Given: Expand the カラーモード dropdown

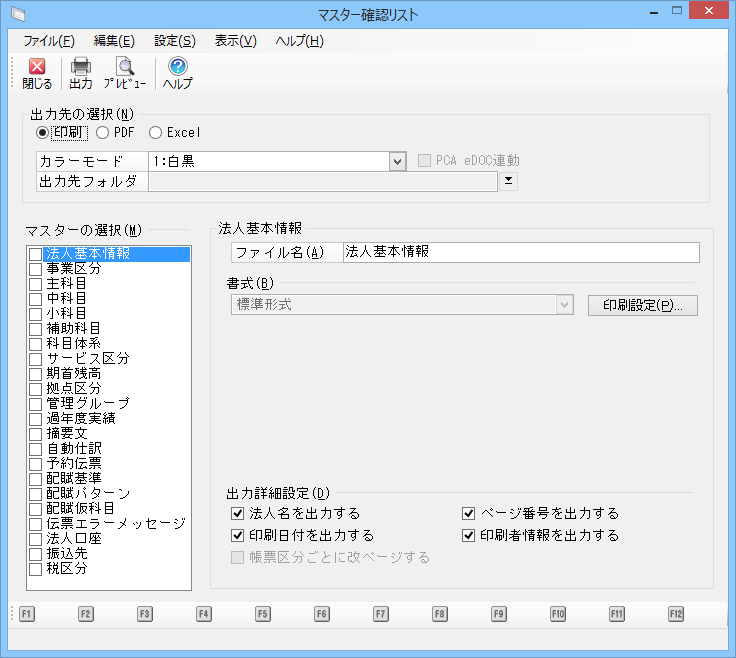Looking at the screenshot, I should [x=397, y=161].
